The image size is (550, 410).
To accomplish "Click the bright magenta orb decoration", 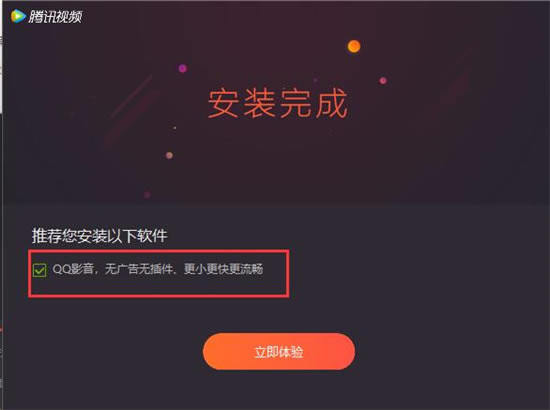I will [182, 68].
